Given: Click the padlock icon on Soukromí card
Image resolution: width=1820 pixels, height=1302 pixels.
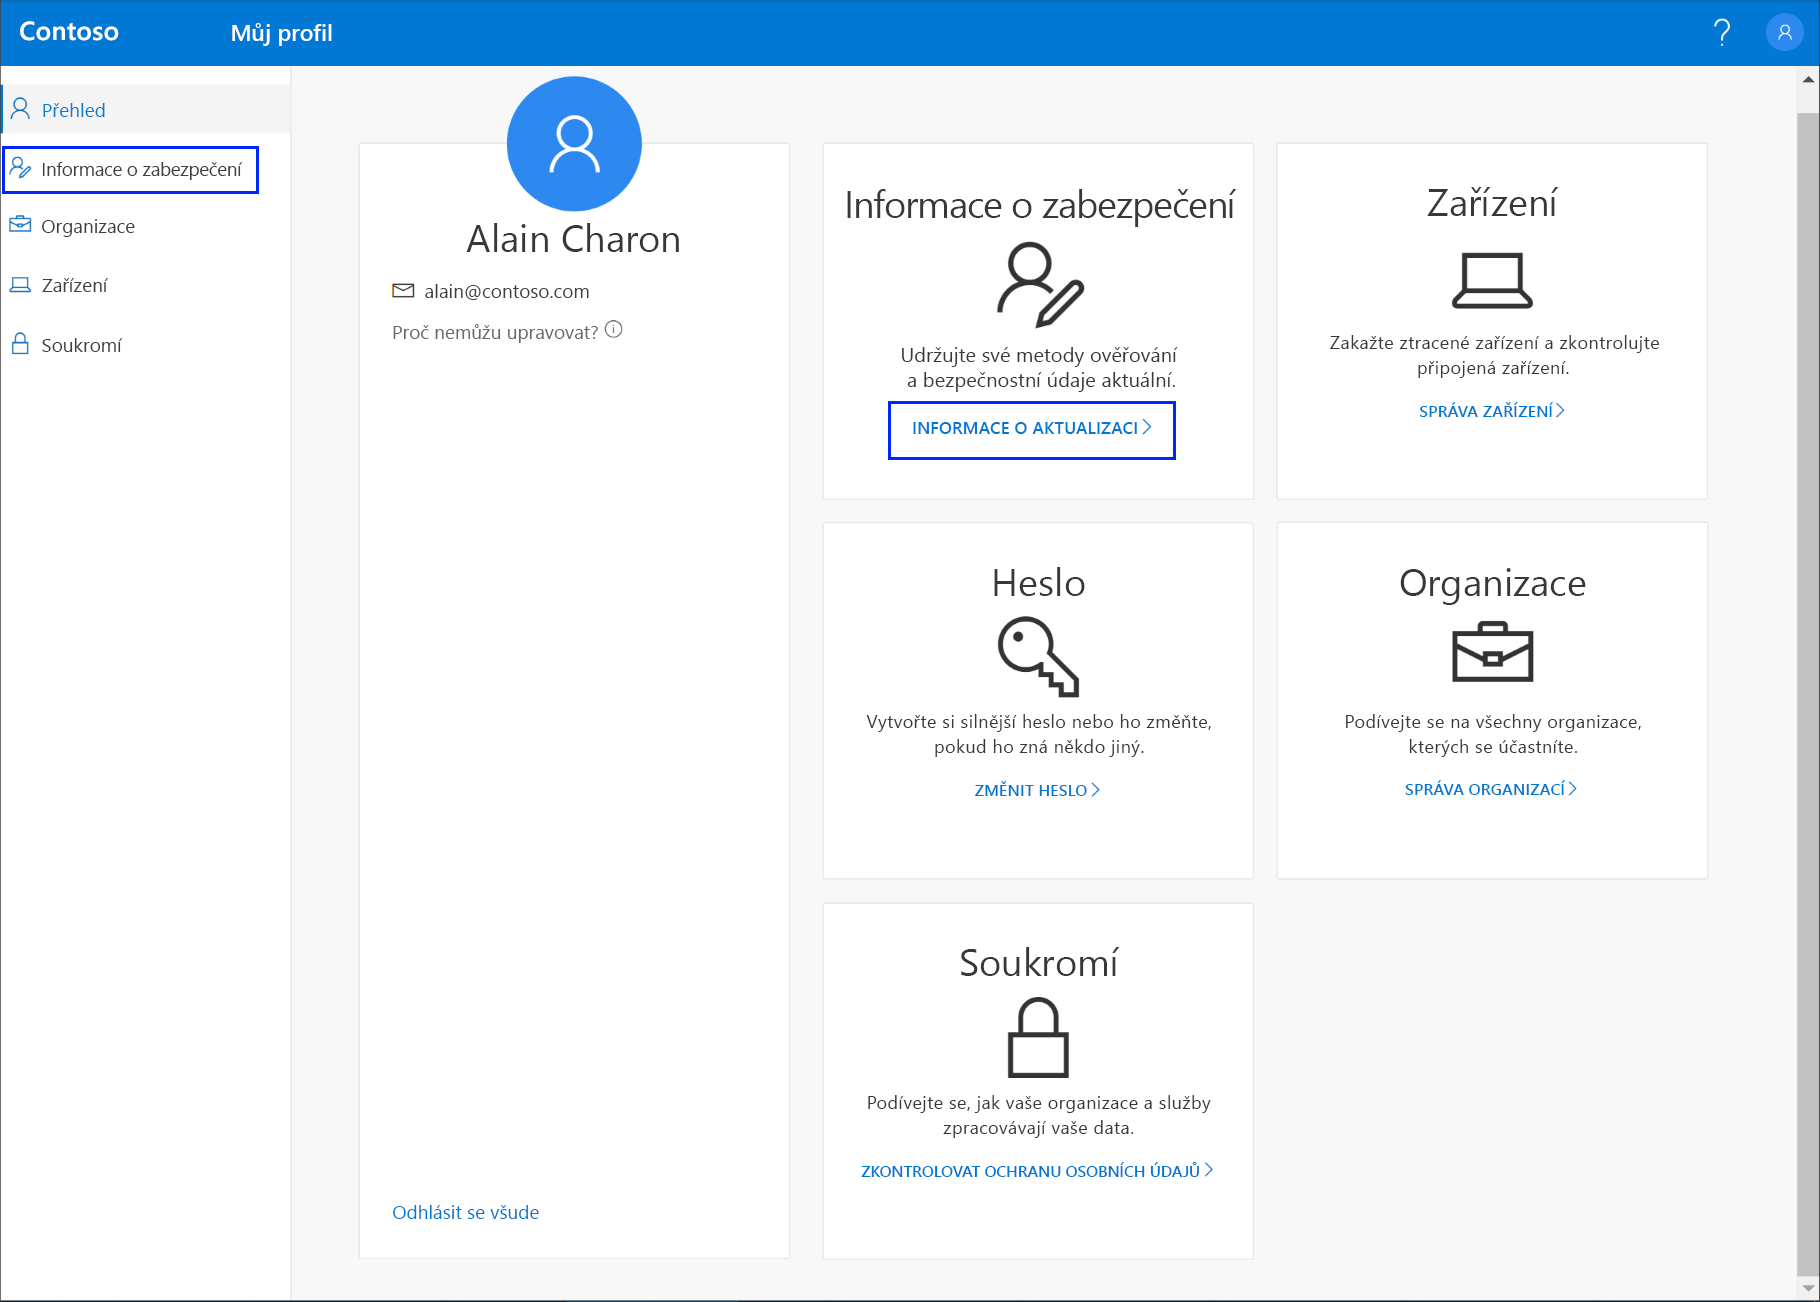Looking at the screenshot, I should coord(1038,1037).
